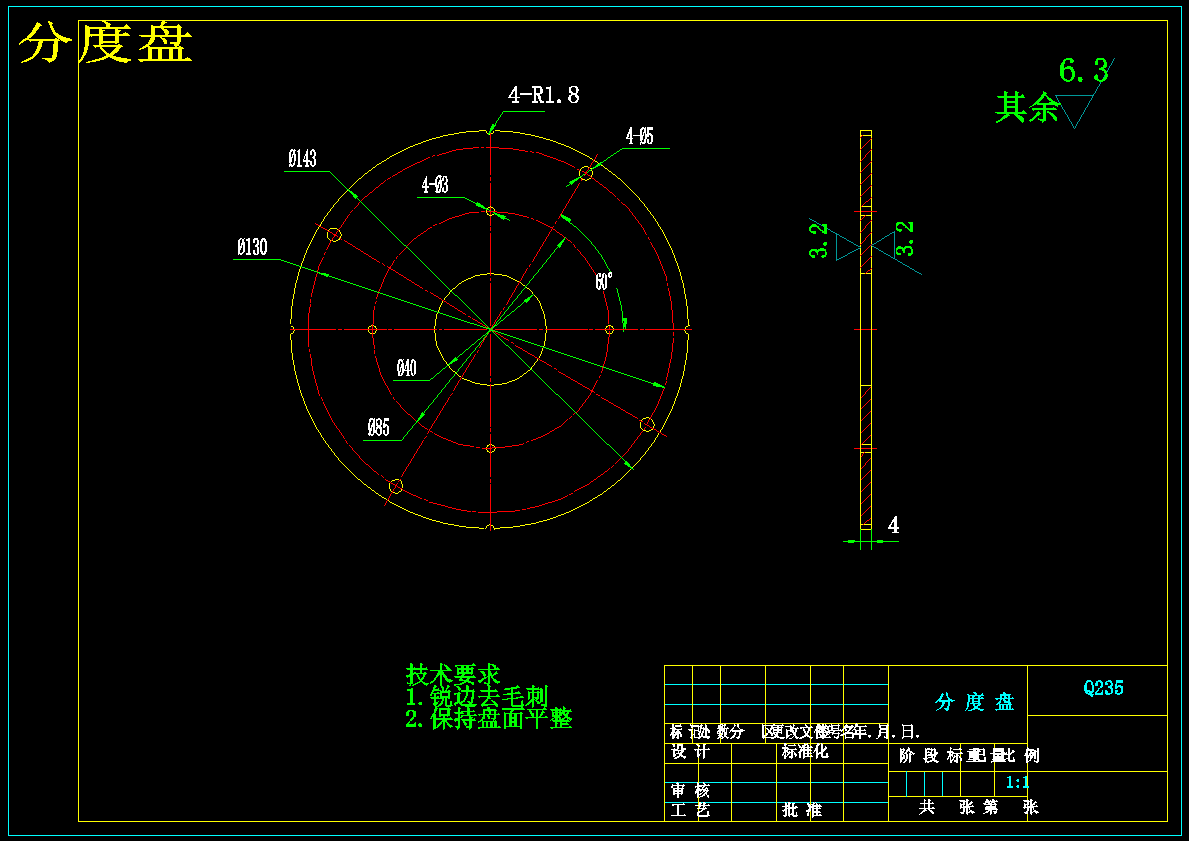This screenshot has height=841, width=1189.
Task: Select the 4-Ø3 hole callout
Action: pos(435,184)
